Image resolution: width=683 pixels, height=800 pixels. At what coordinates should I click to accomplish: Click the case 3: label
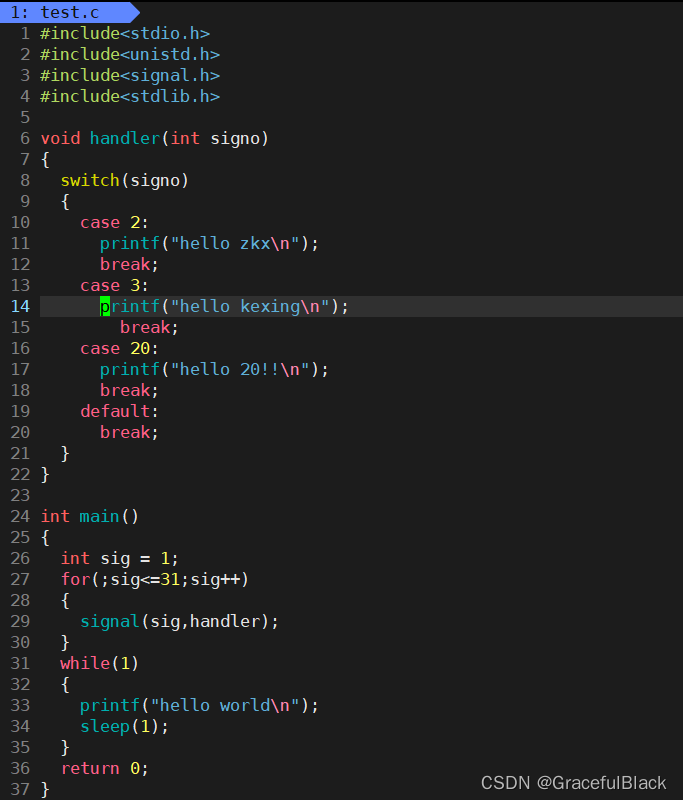(114, 285)
